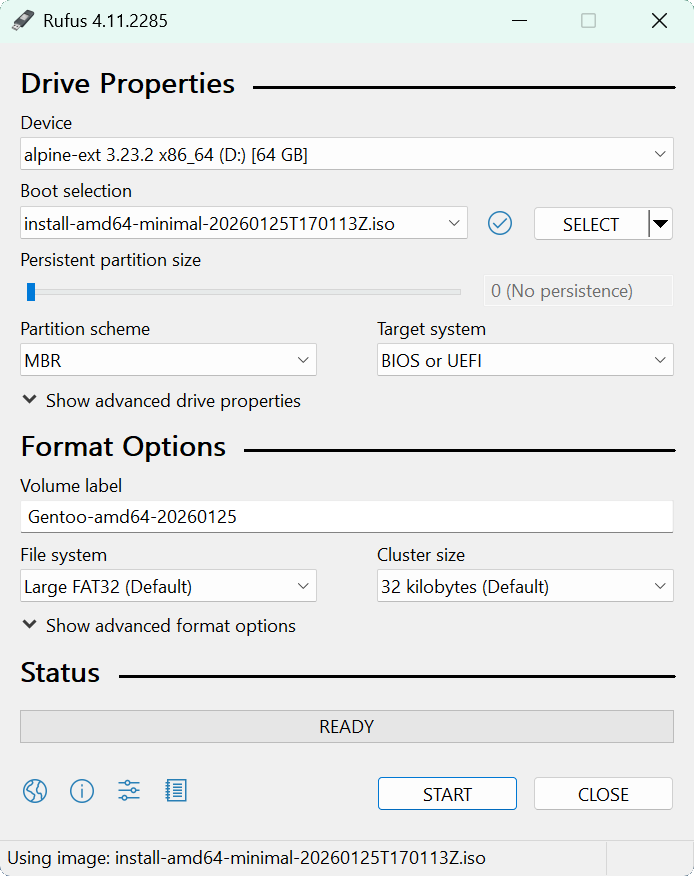Open the Partition scheme MBR dropdown
Viewport: 694px width, 876px height.
(x=168, y=361)
